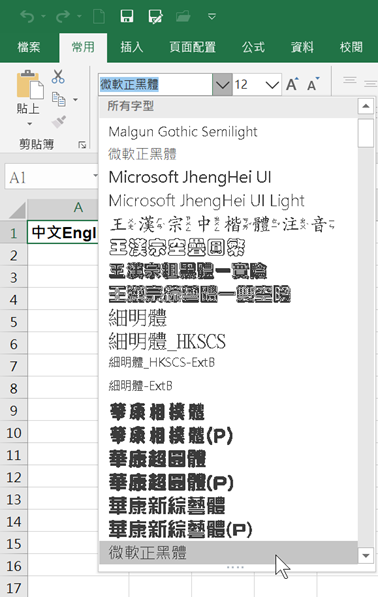Click the Name Box showing A1

point(48,178)
